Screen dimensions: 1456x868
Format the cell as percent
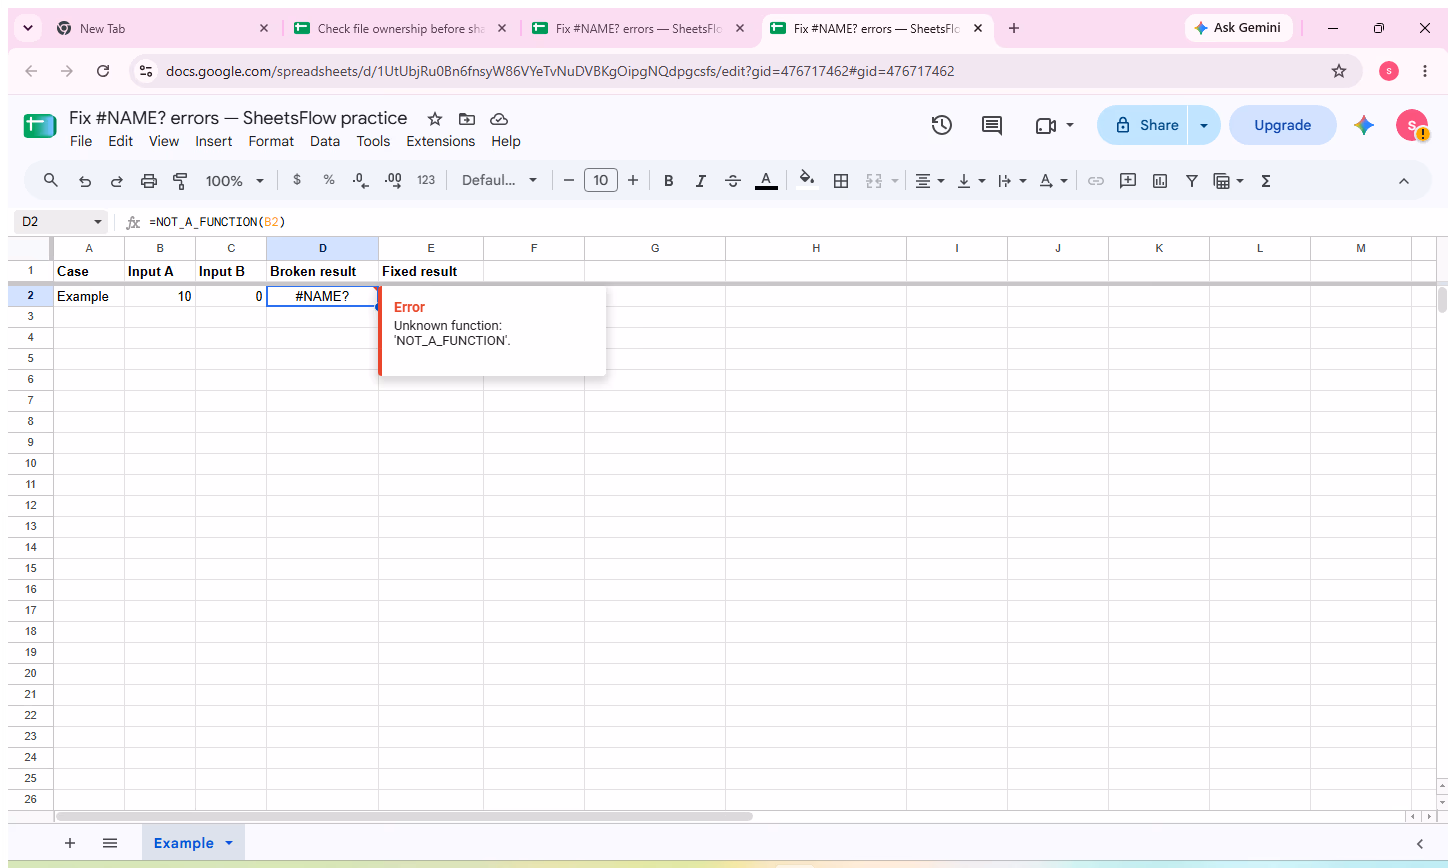[329, 180]
